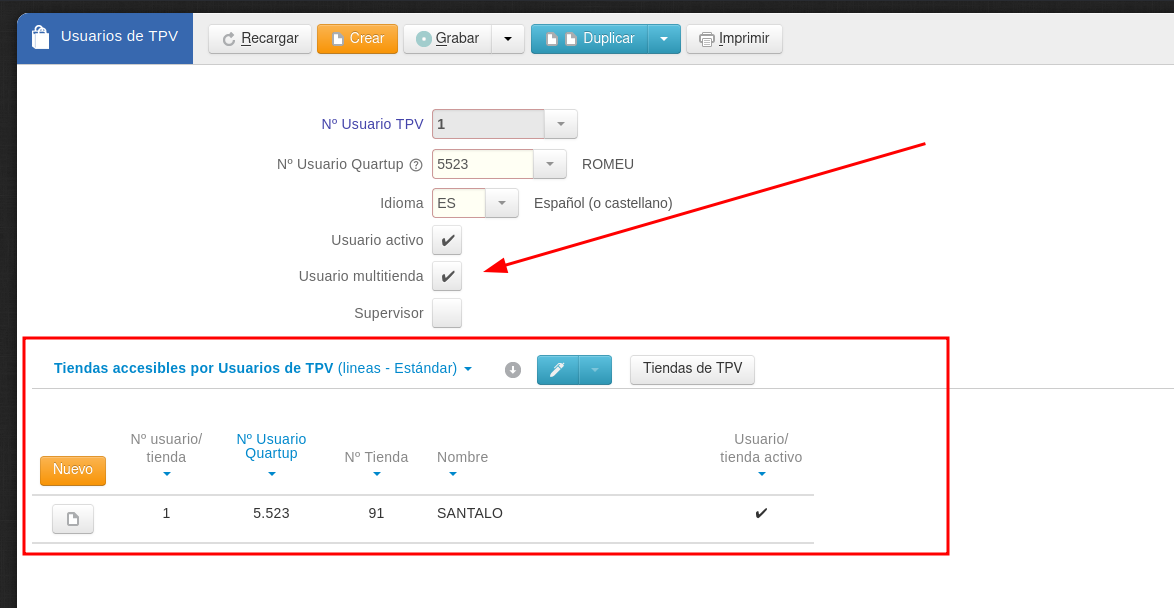Expand the Grabar dropdown arrow
This screenshot has width=1174, height=608.
click(x=508, y=39)
